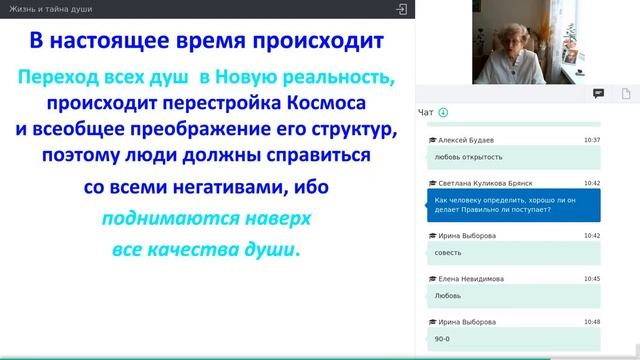
Task: Select message 'Любовь' from Елена Невидимова
Action: pyautogui.click(x=513, y=296)
